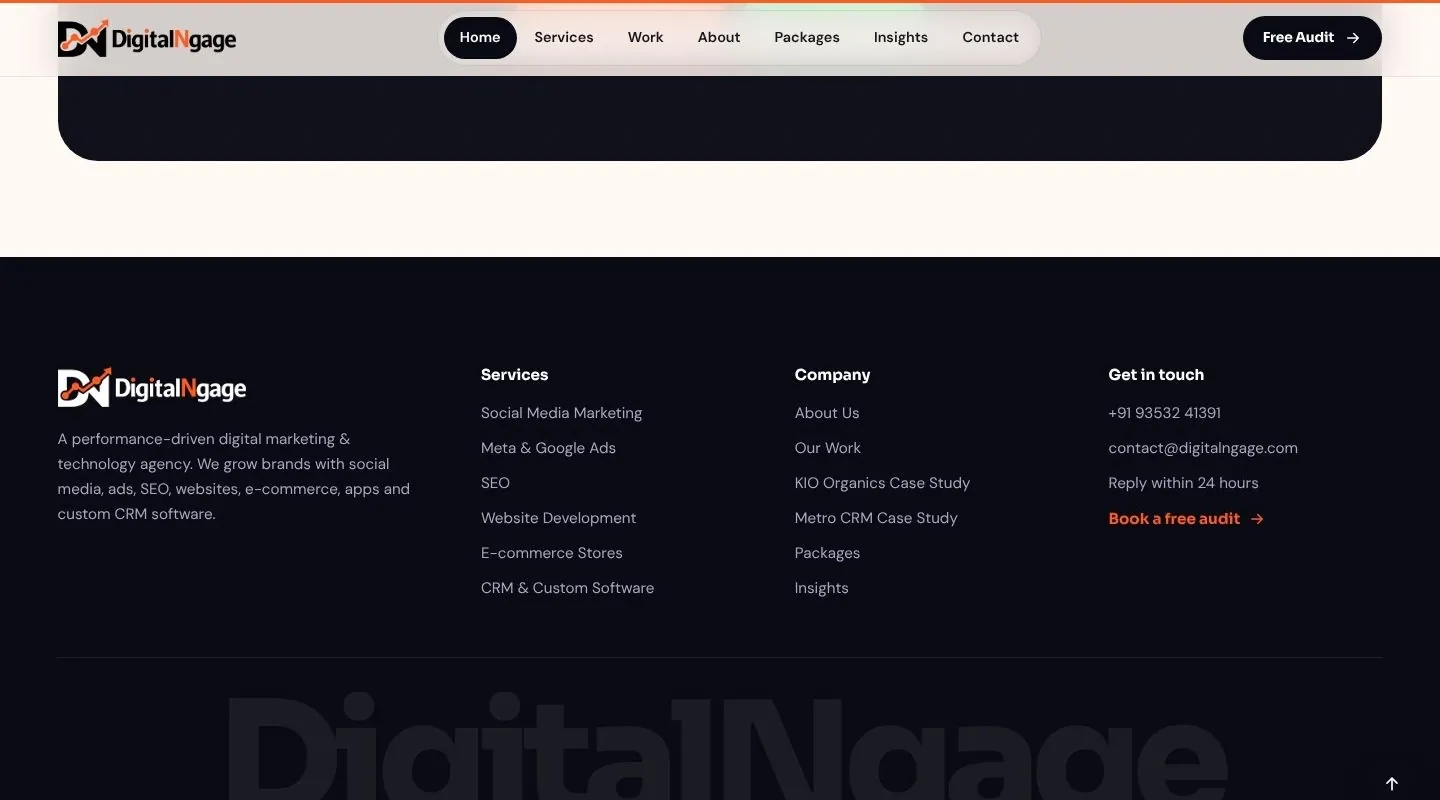Open the About Us footer link
The width and height of the screenshot is (1440, 800).
click(827, 413)
